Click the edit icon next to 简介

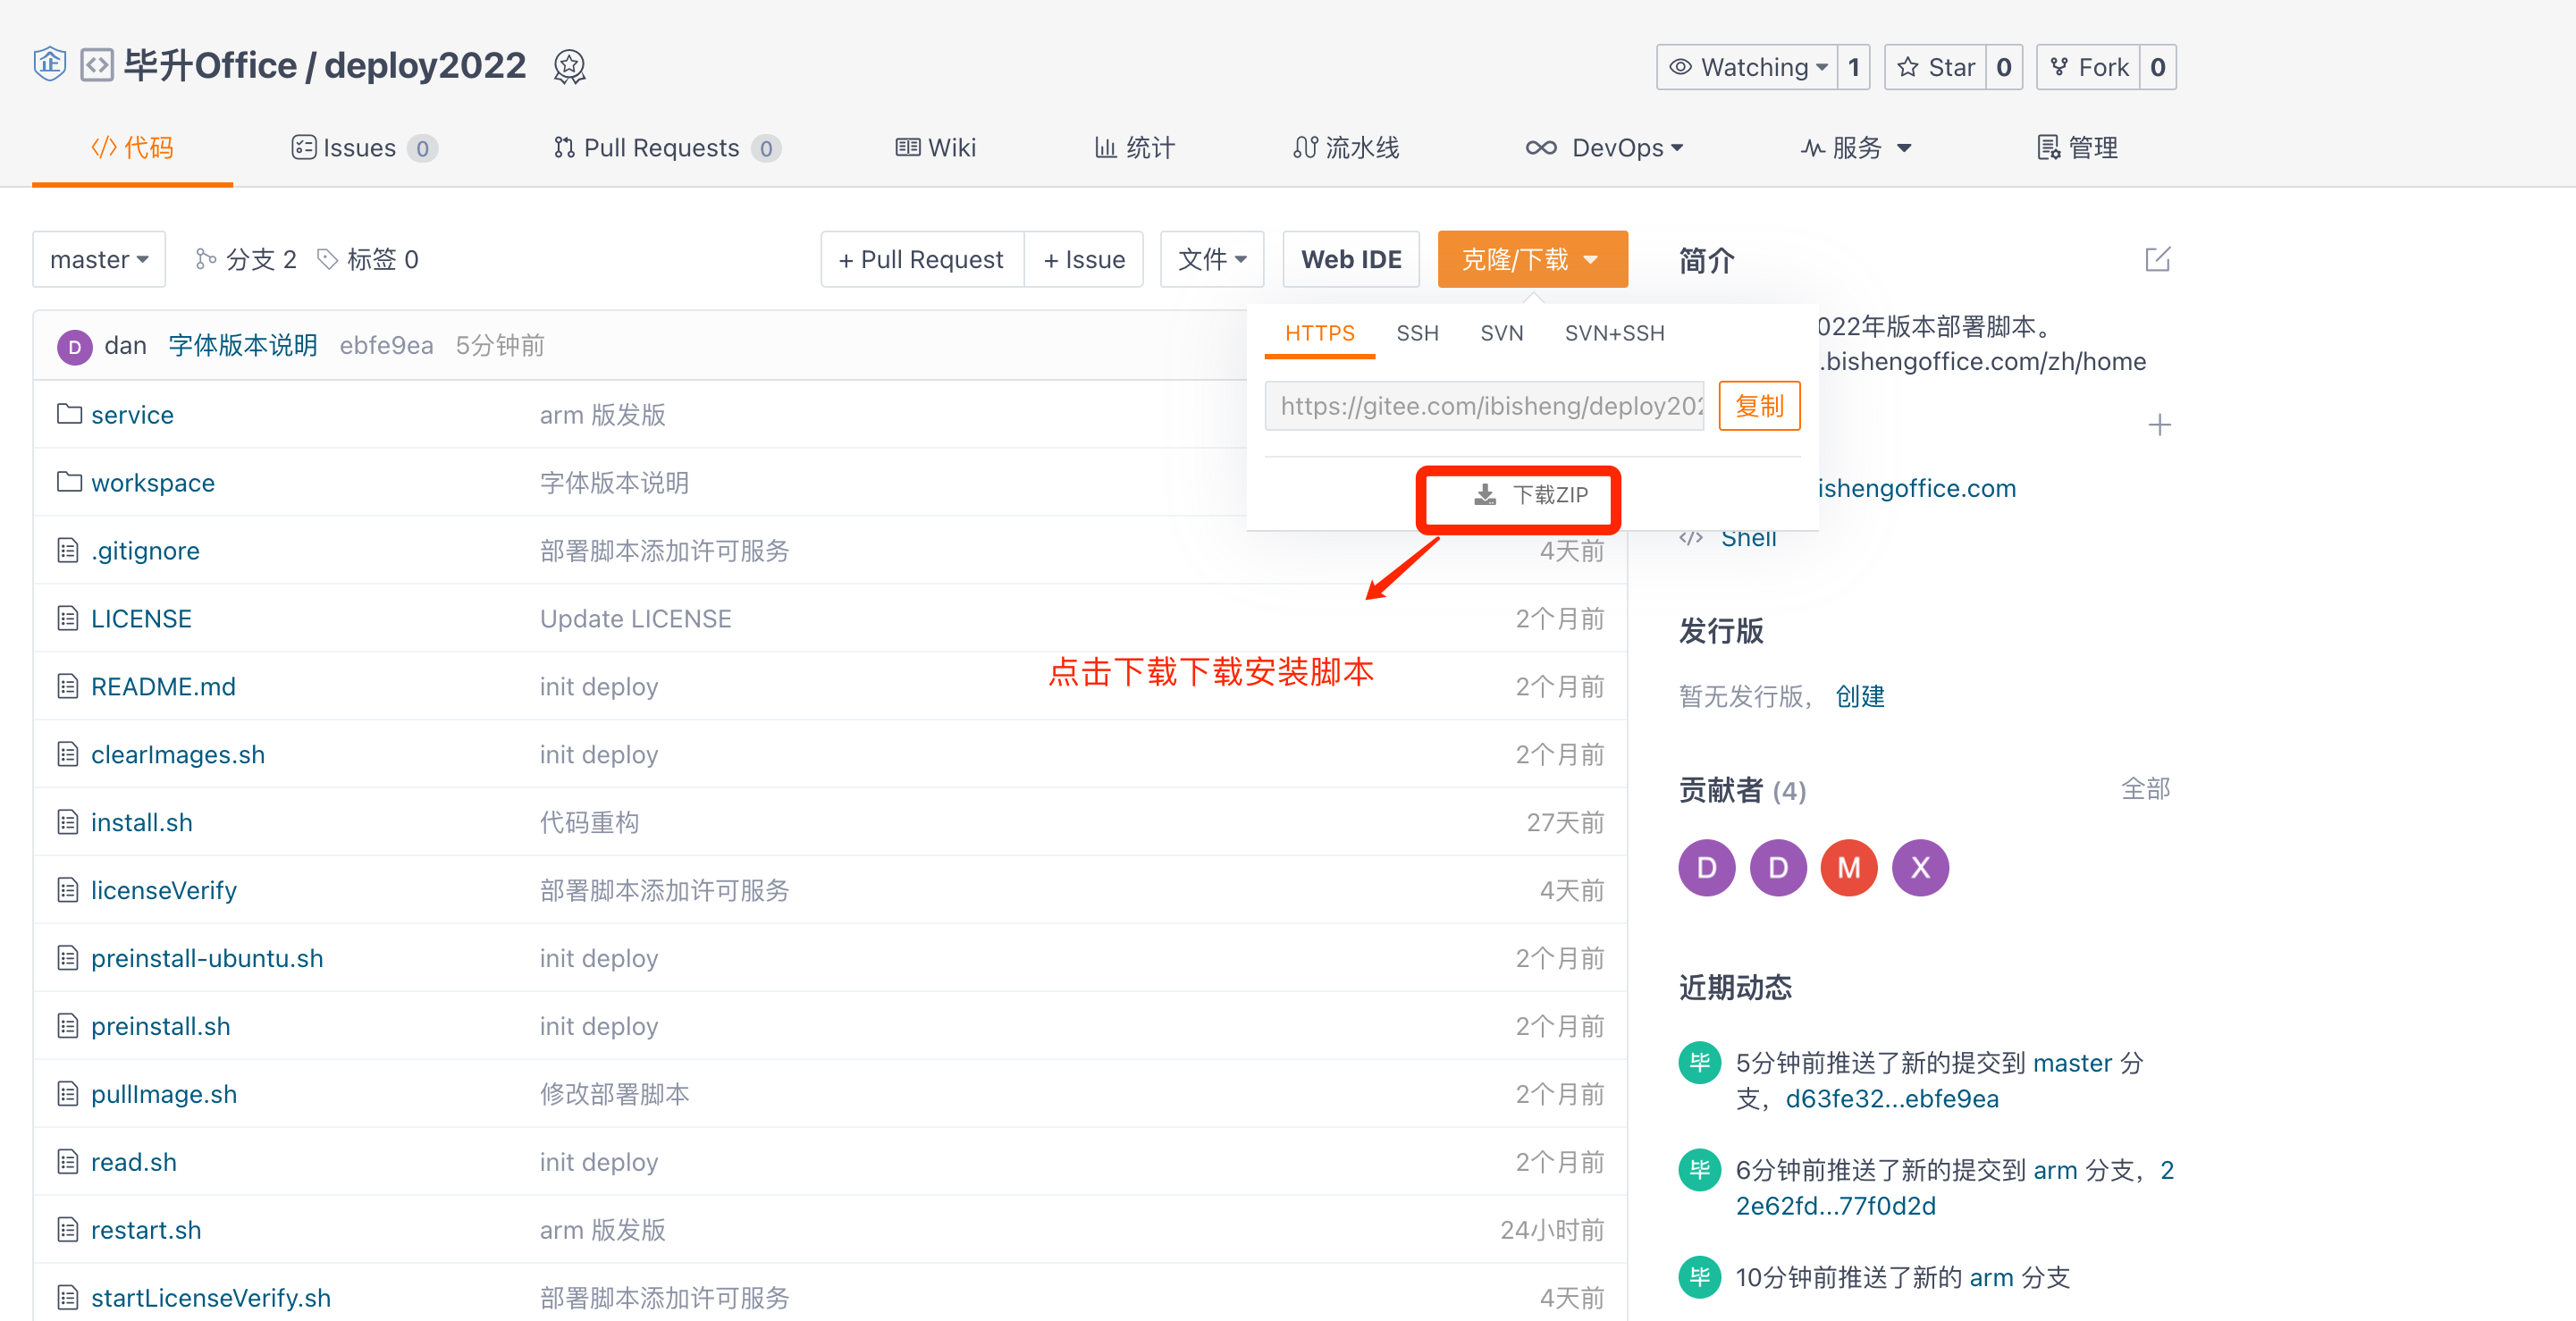[2157, 260]
